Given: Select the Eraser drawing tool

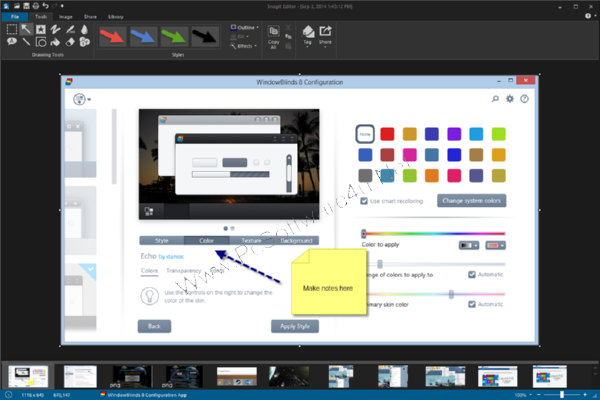Looking at the screenshot, I should click(x=70, y=42).
